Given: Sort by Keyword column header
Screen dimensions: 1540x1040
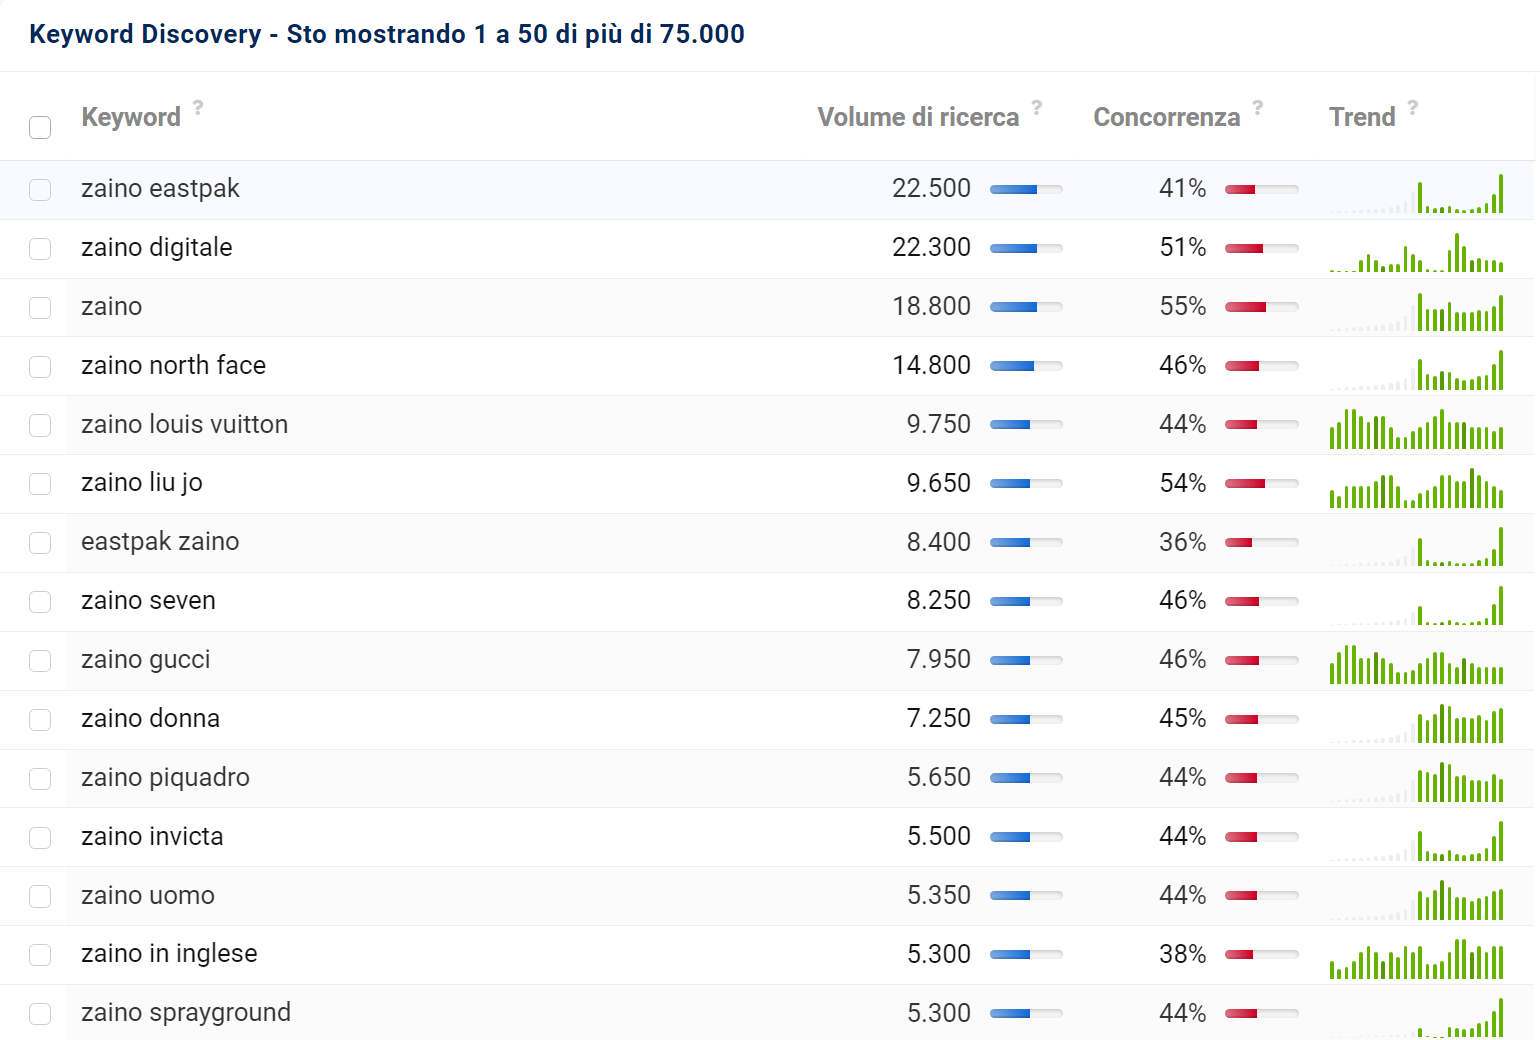Looking at the screenshot, I should pyautogui.click(x=131, y=117).
